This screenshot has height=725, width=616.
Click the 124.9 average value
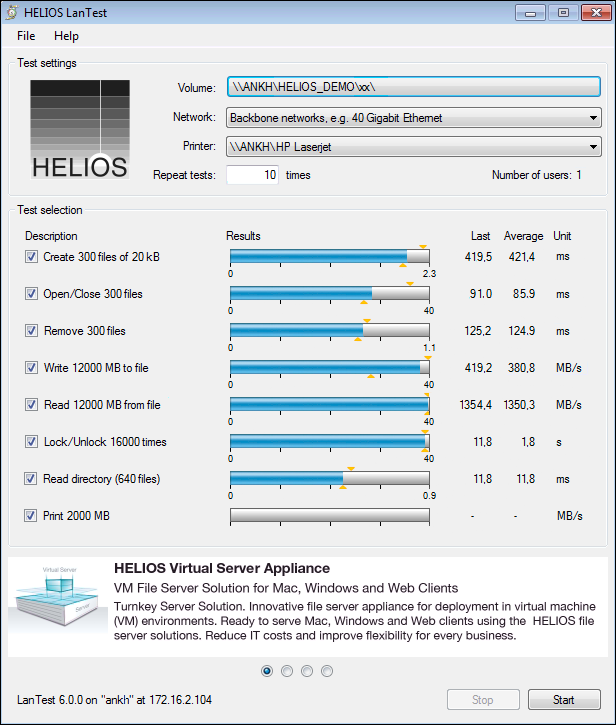pyautogui.click(x=522, y=331)
